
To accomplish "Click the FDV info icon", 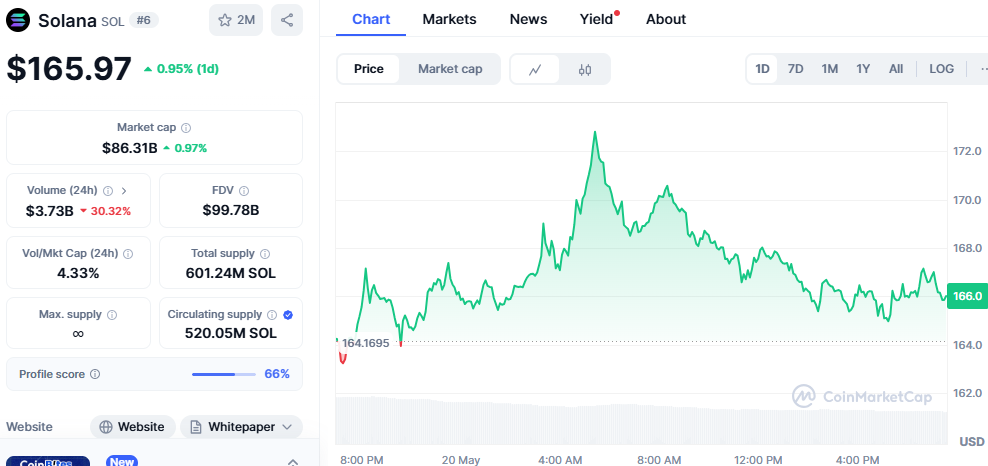I will (x=244, y=190).
